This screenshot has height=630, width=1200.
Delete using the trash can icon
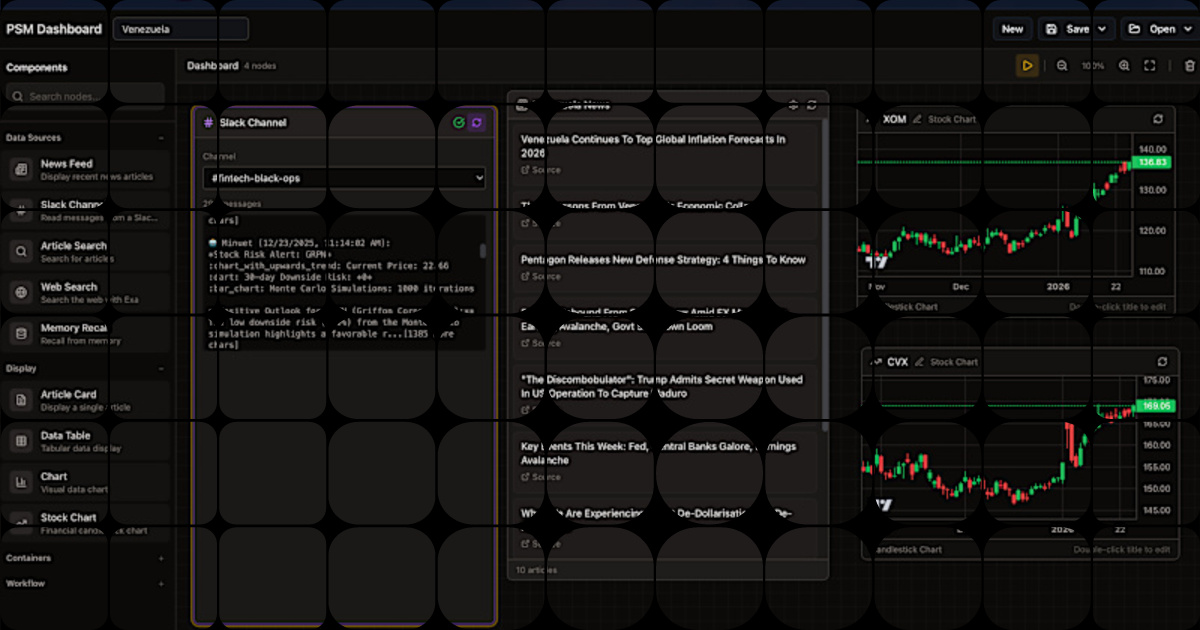(1189, 66)
